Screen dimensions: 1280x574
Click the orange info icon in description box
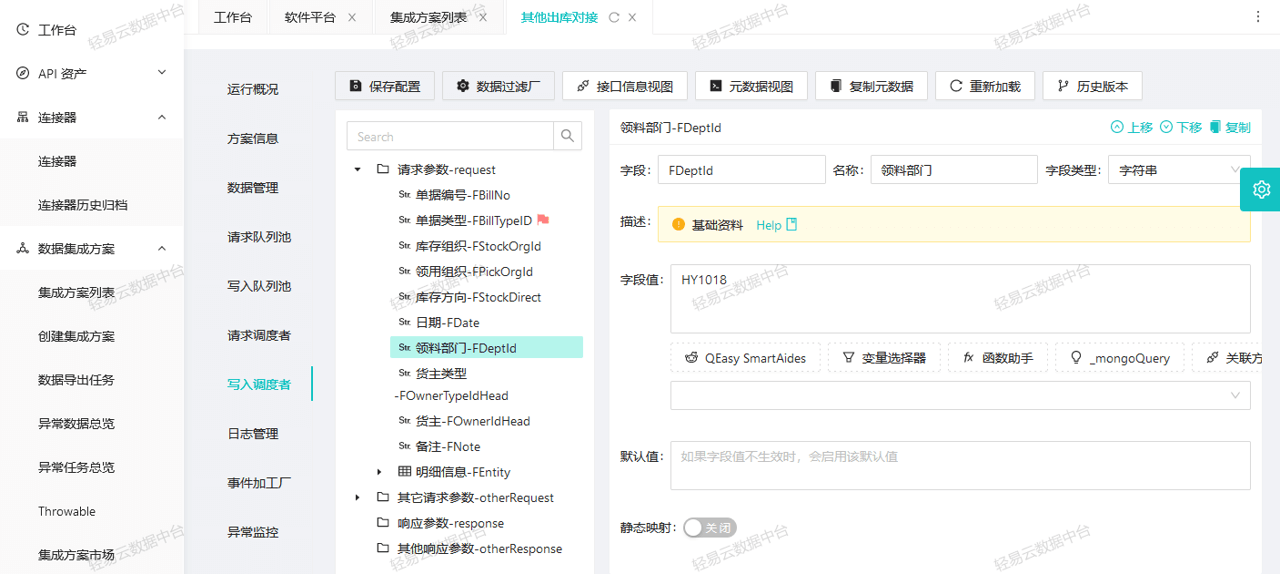679,225
